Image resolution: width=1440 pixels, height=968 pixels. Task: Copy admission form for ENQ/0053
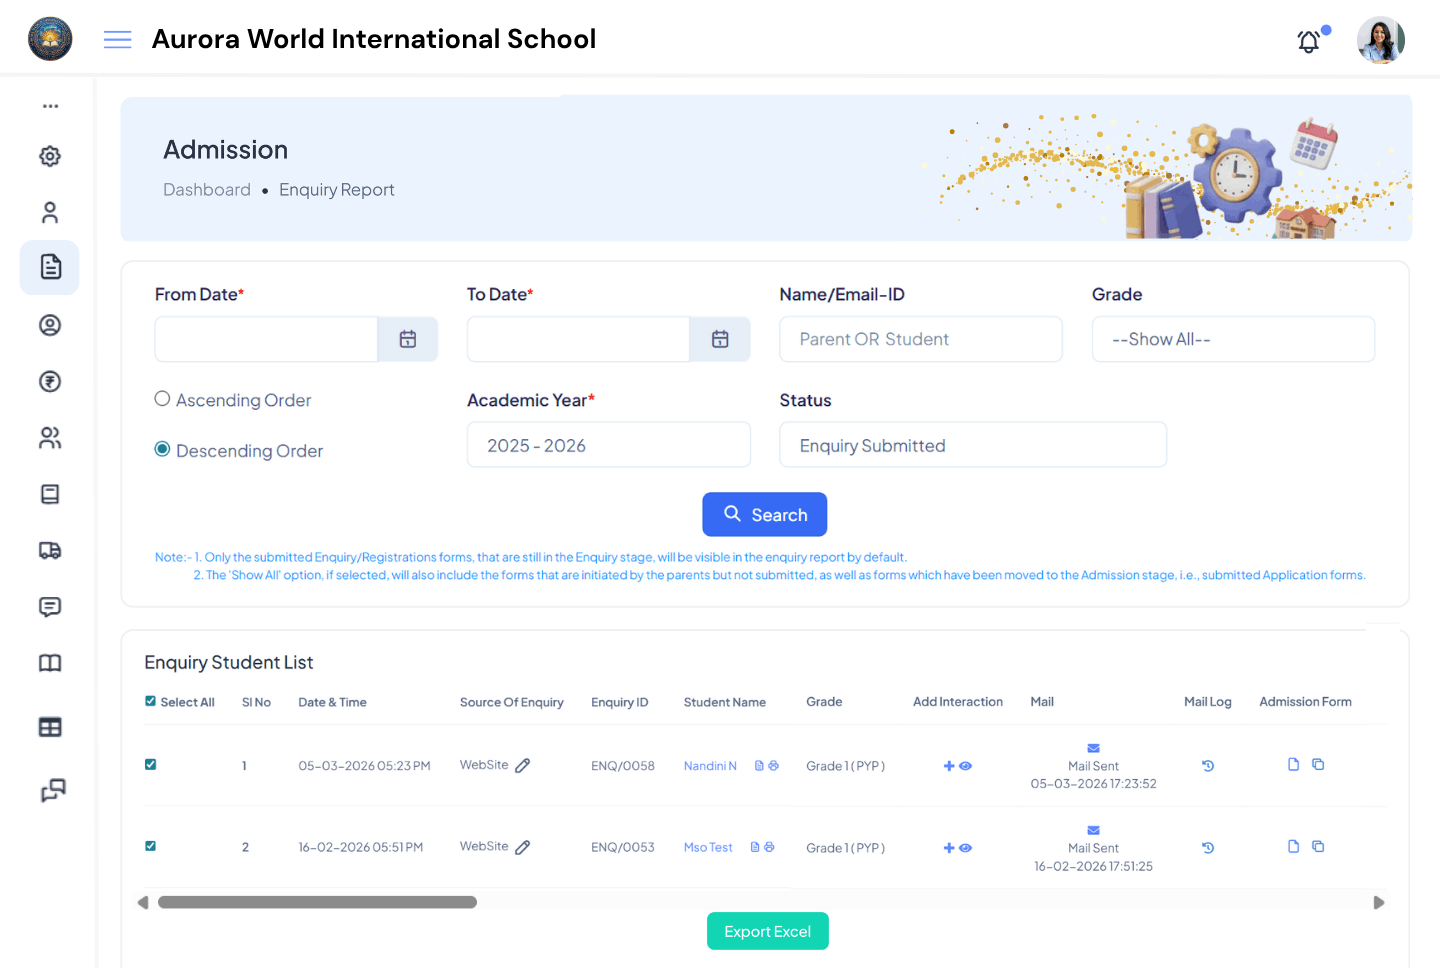click(1318, 845)
